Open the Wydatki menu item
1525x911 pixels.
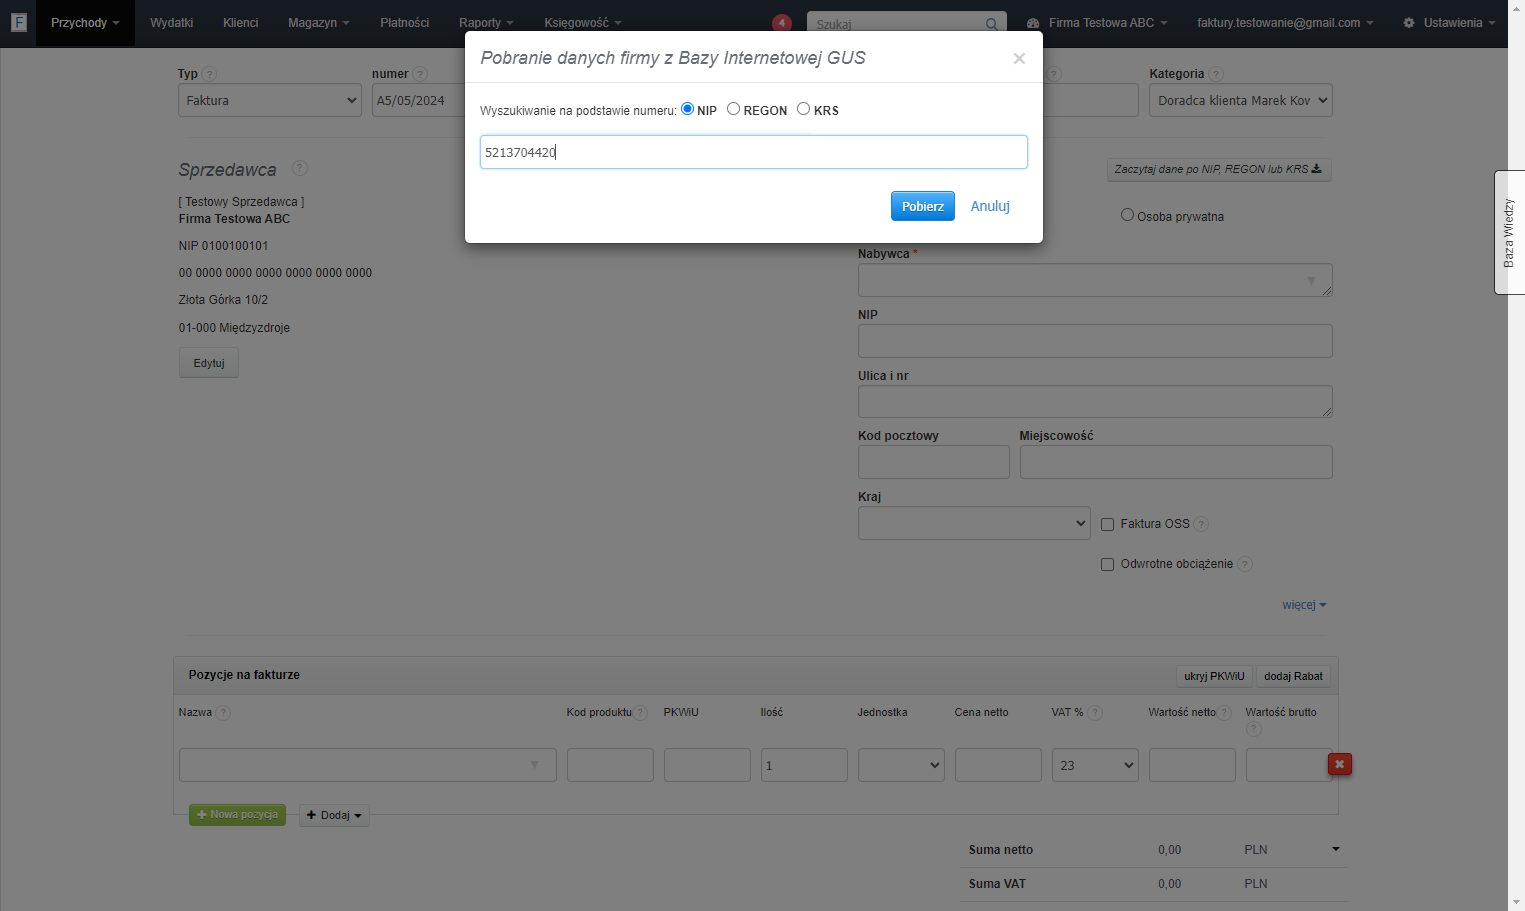pyautogui.click(x=171, y=23)
